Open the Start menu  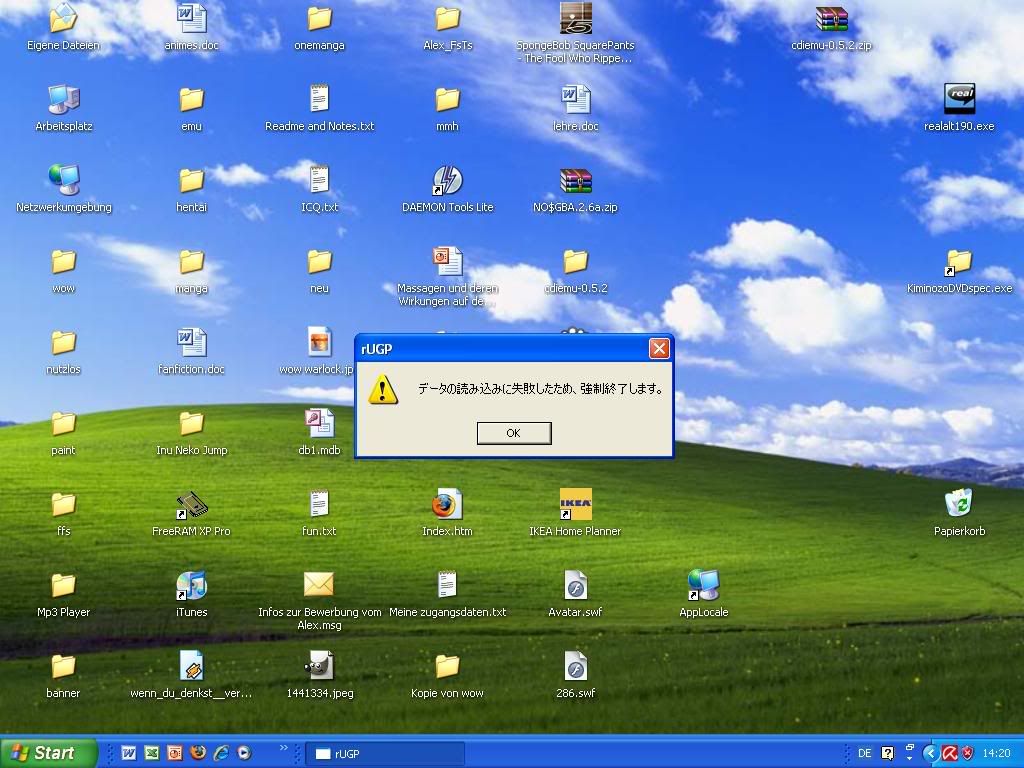click(x=48, y=753)
